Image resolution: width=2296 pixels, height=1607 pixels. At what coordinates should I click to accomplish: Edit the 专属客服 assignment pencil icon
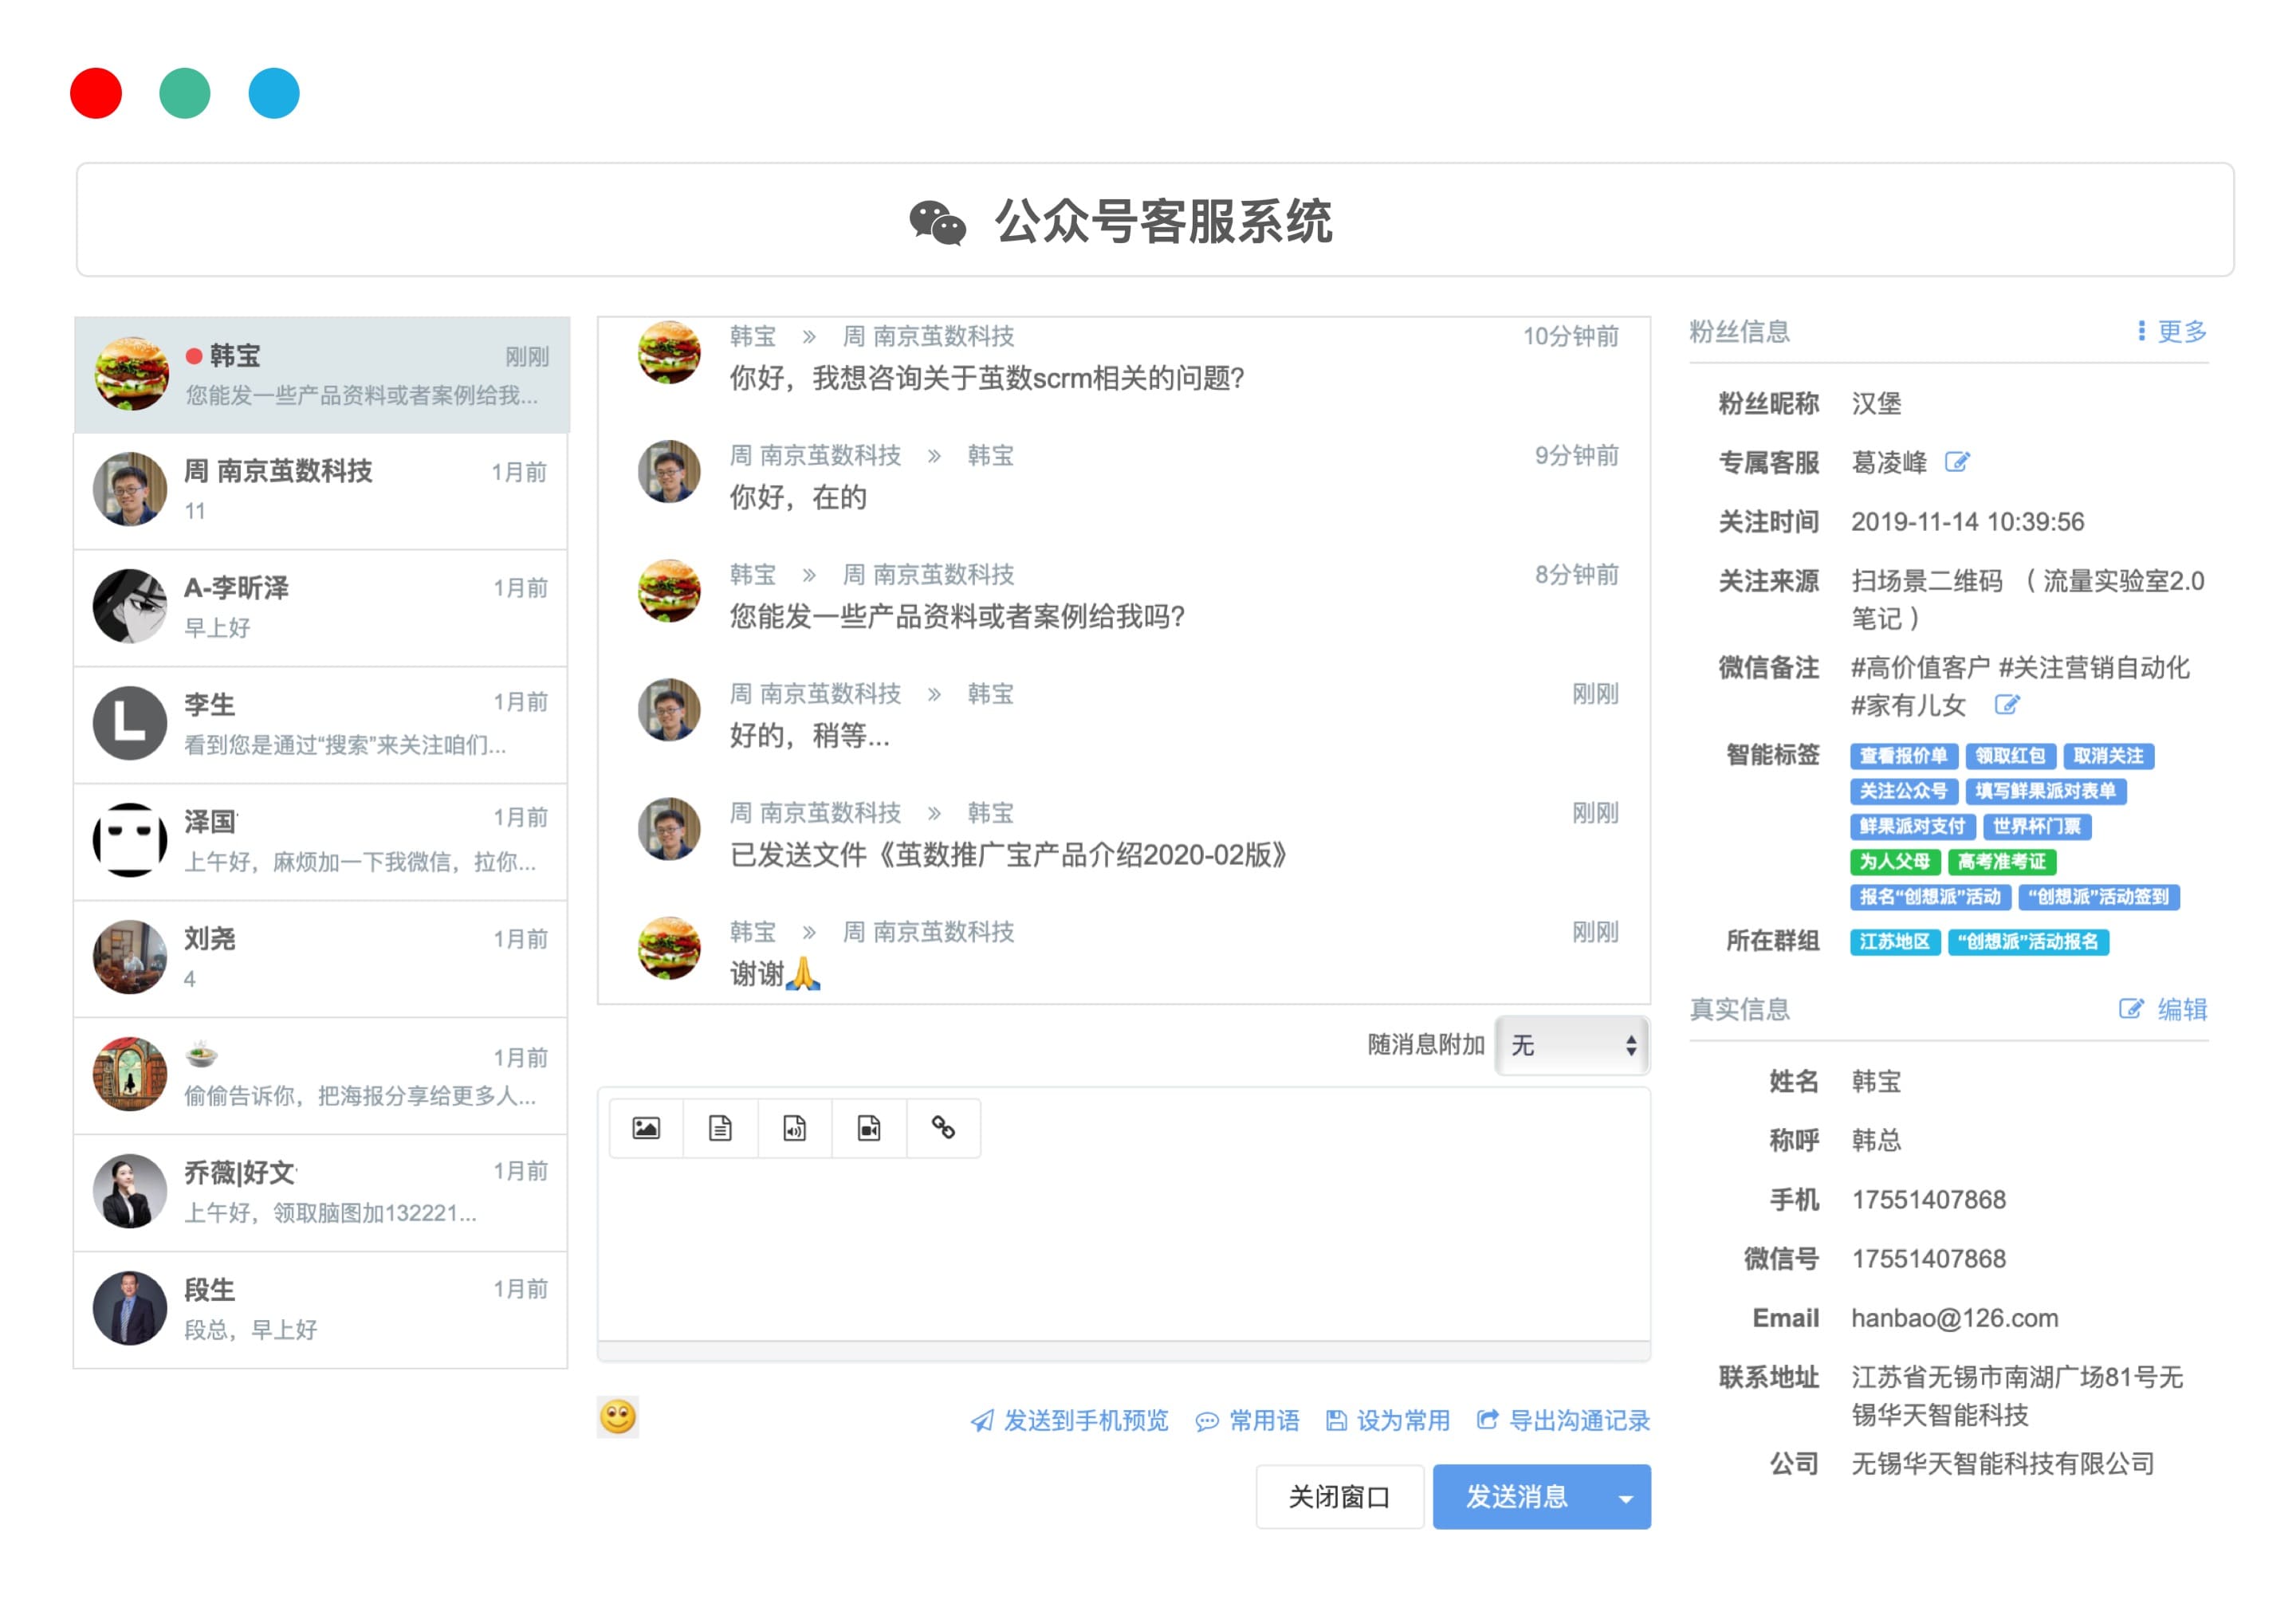click(x=1957, y=462)
